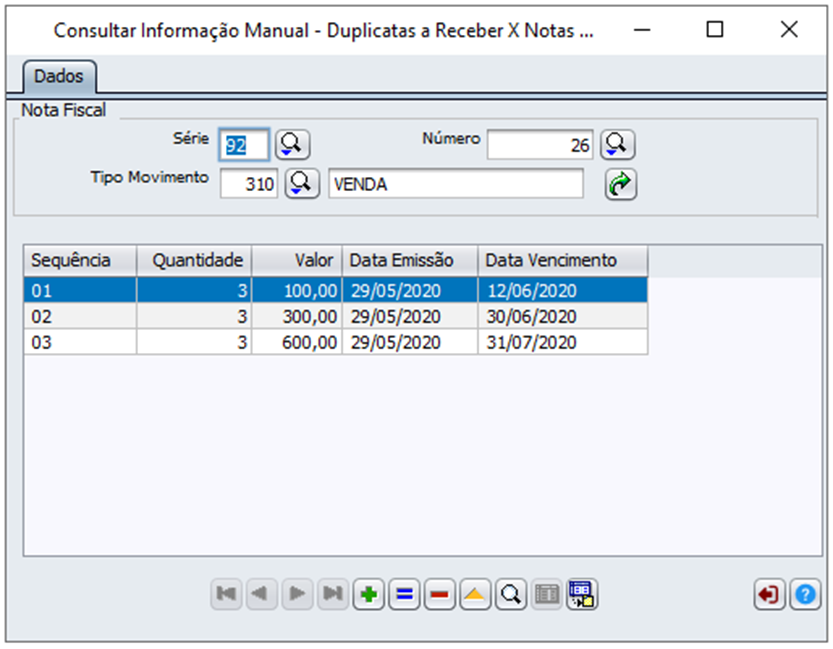The image size is (833, 649).
Task: Maximize the Consultar Informação Manual window
Action: coord(715,29)
